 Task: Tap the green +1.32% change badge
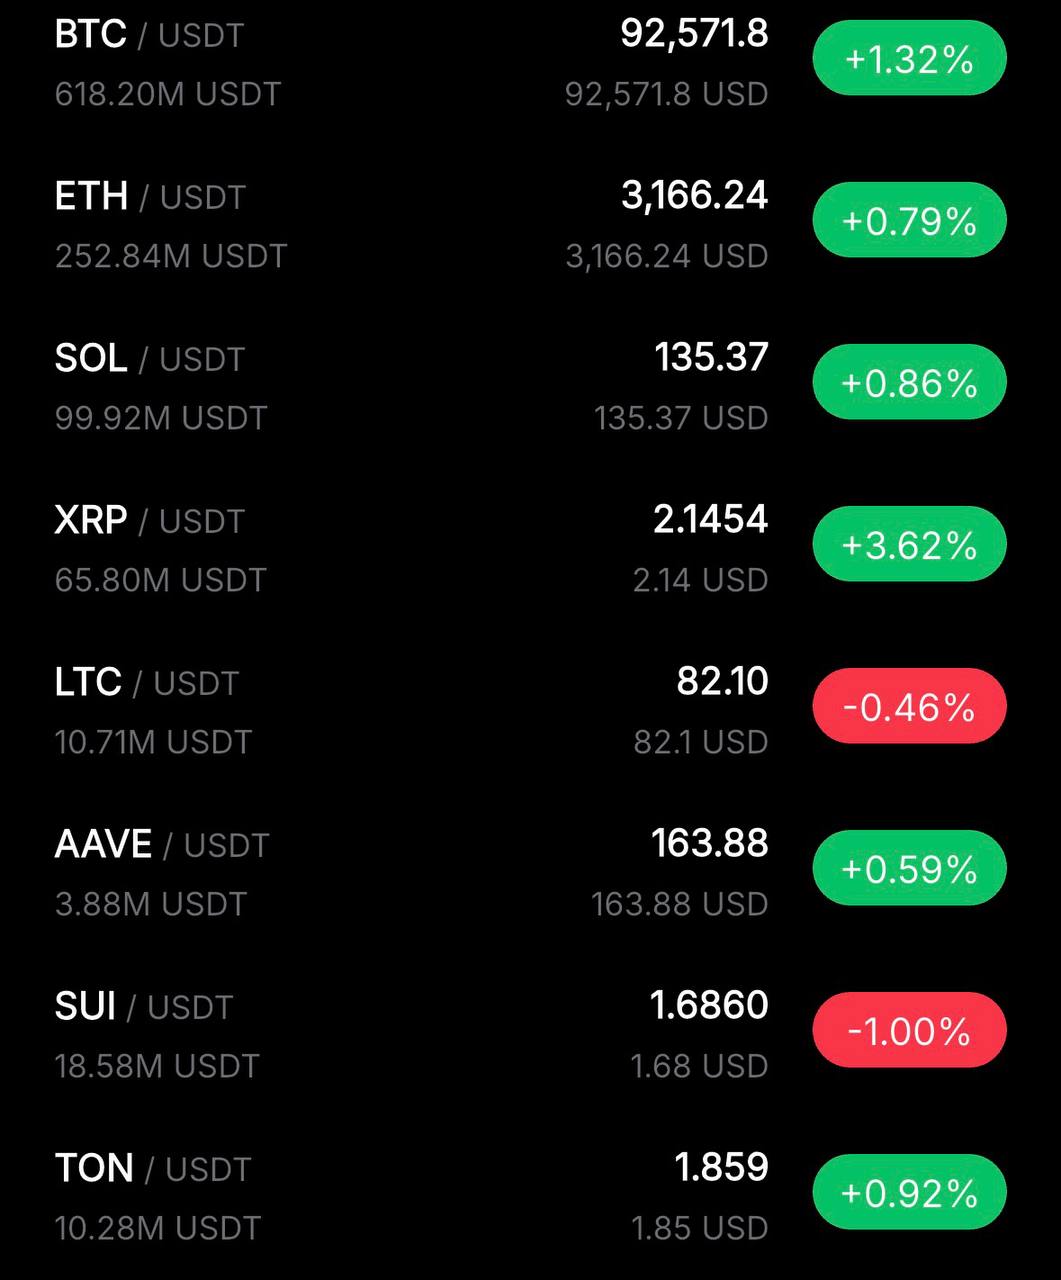909,60
